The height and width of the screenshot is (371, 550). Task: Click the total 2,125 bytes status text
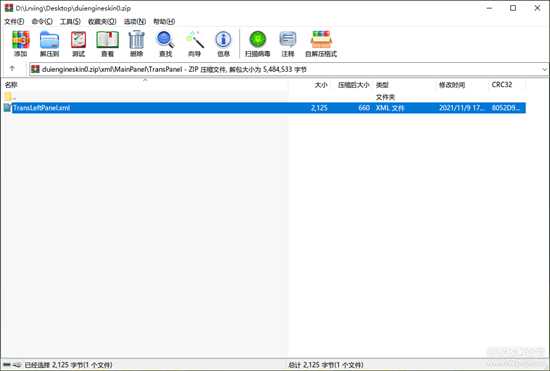click(326, 365)
